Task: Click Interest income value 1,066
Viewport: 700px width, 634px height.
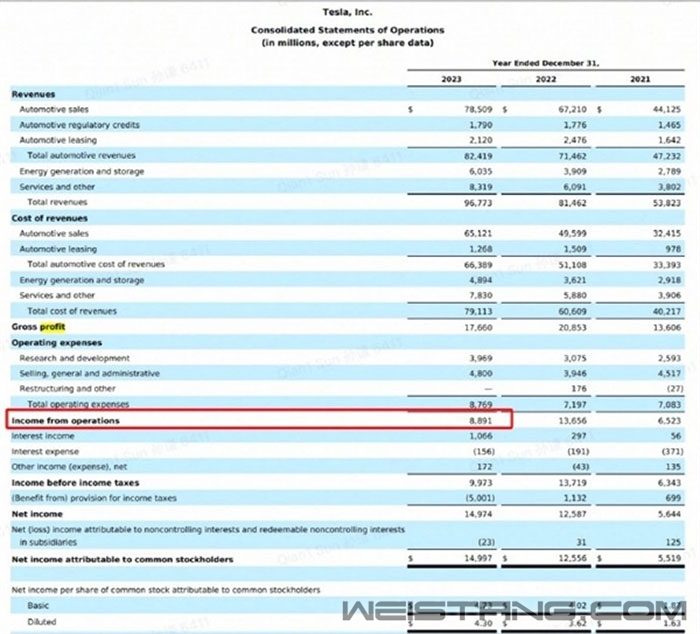Action: [x=481, y=436]
